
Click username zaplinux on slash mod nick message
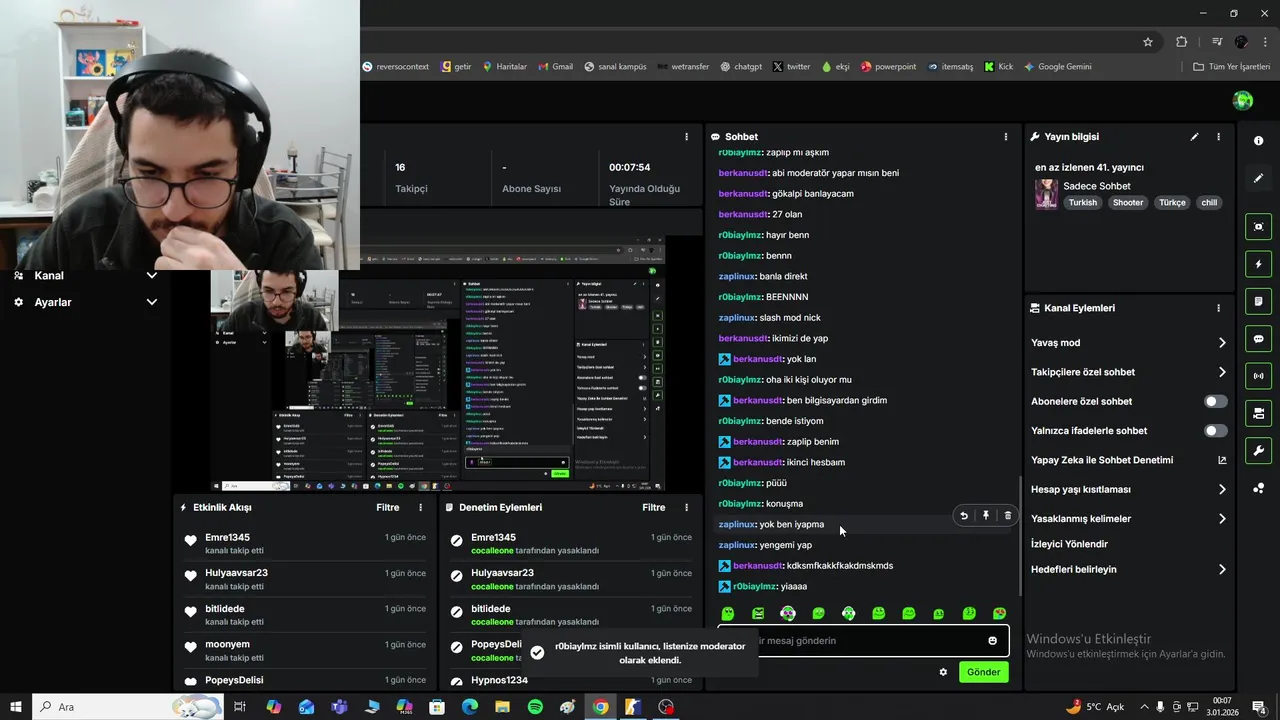[737, 318]
